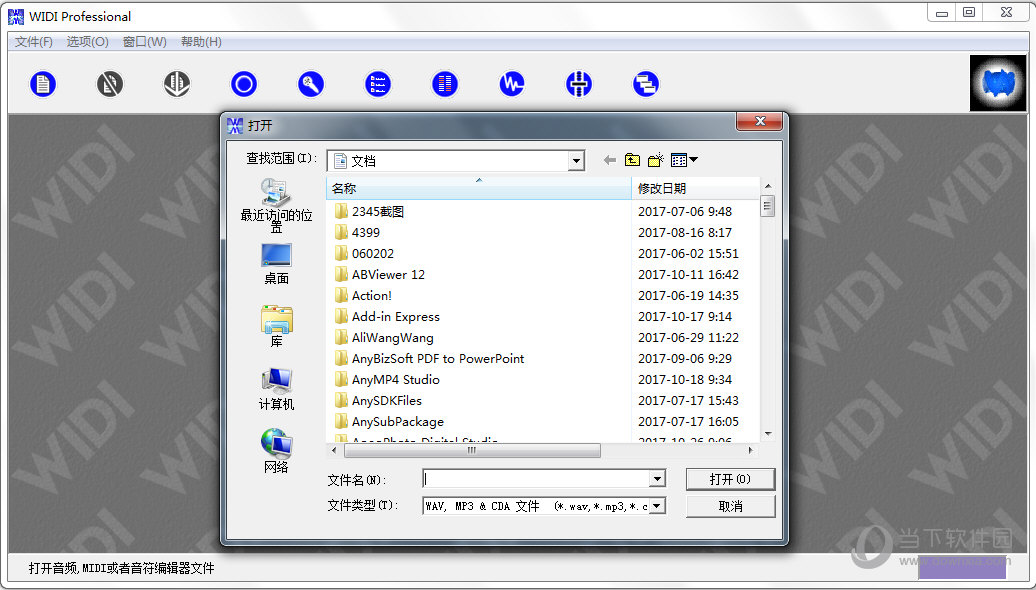Click the ABViewer 12 folder icon
Image resolution: width=1036 pixels, height=590 pixels.
tap(341, 275)
